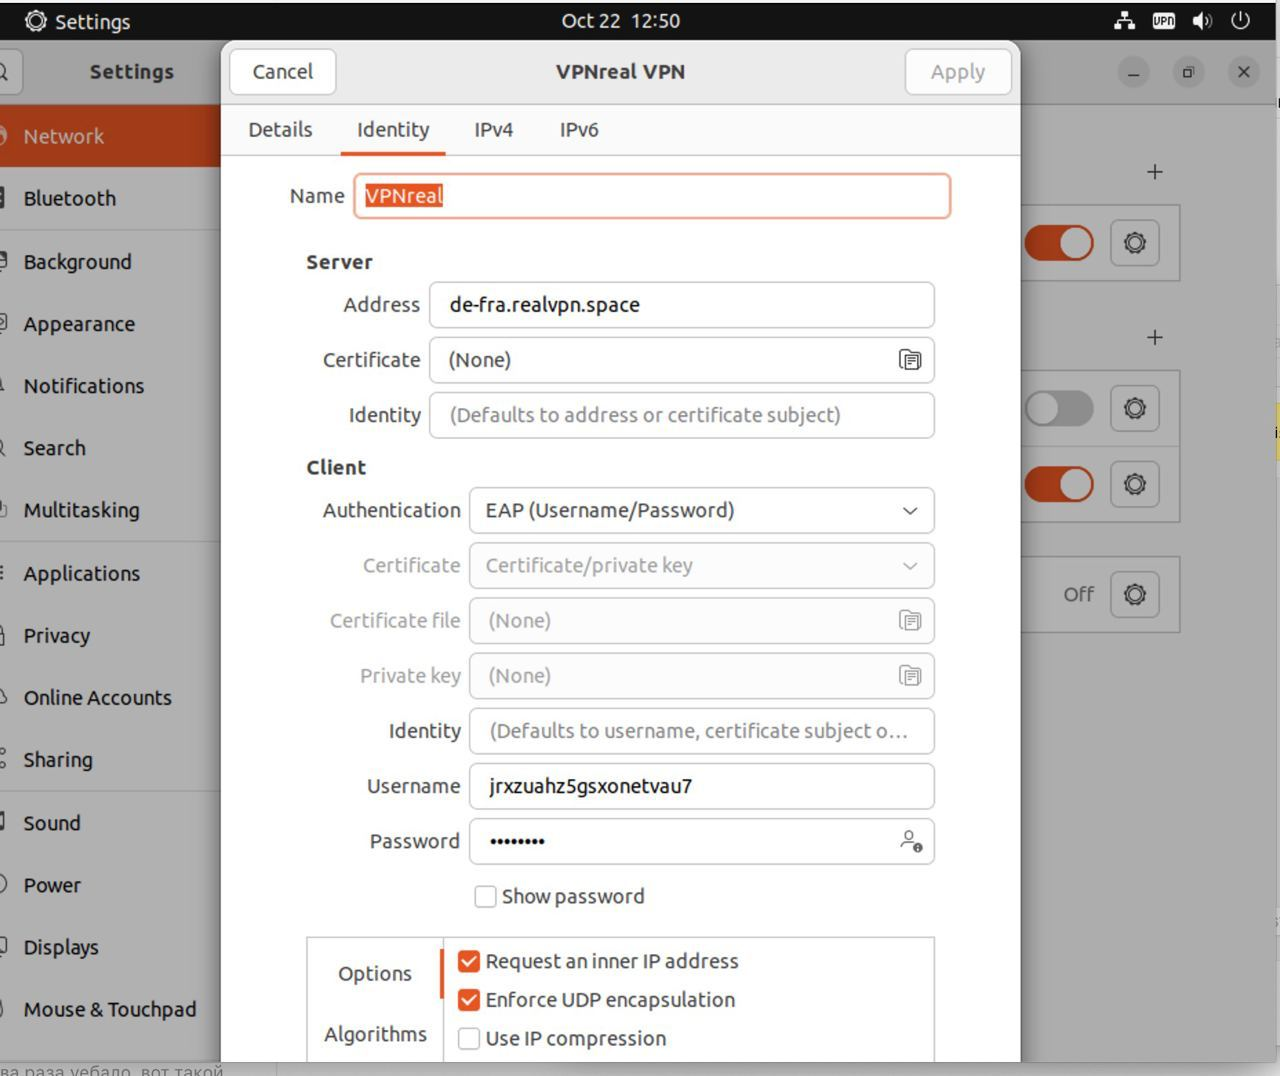Check the Use IP compression option

click(x=469, y=1038)
